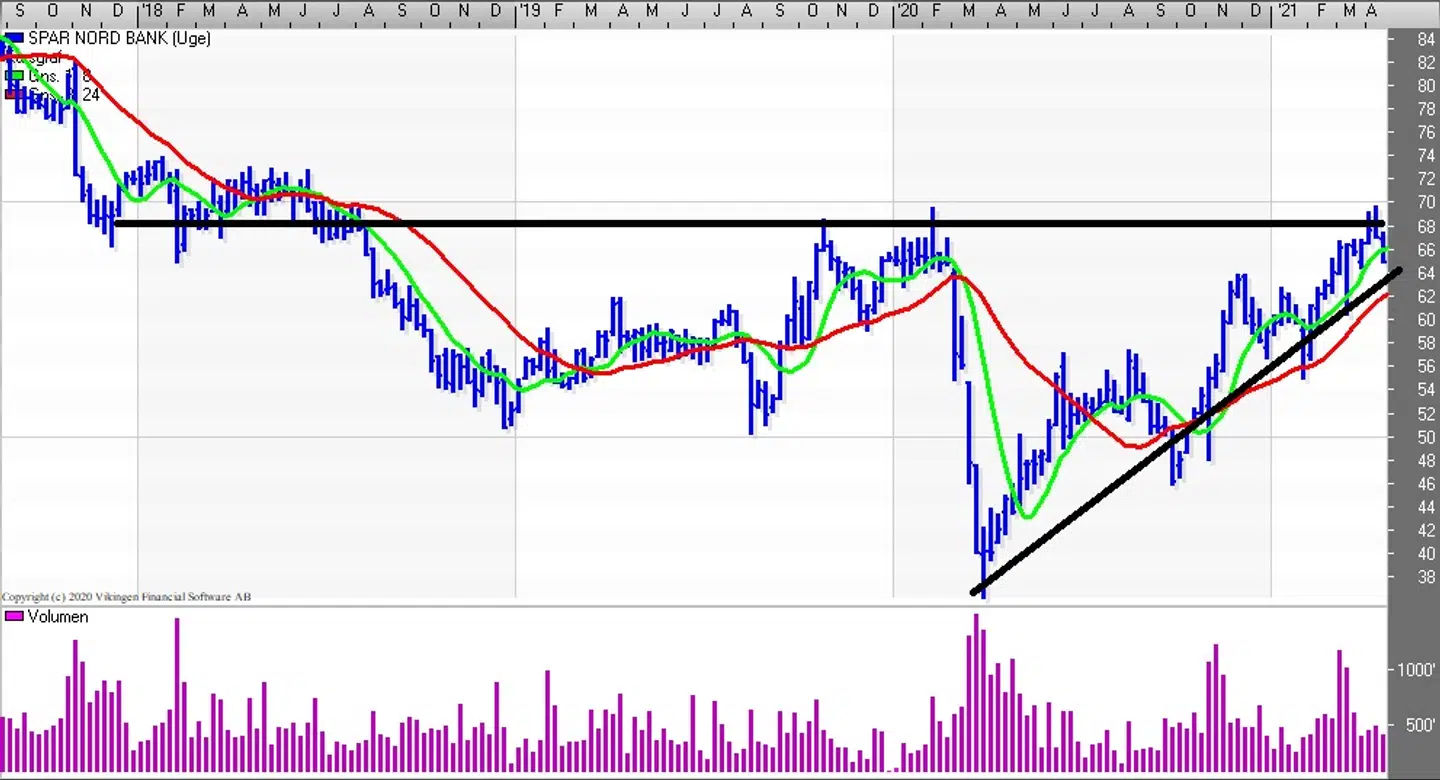Viewport: 1440px width, 780px height.
Task: Click the red 24-period average legend swatch
Action: coord(12,94)
